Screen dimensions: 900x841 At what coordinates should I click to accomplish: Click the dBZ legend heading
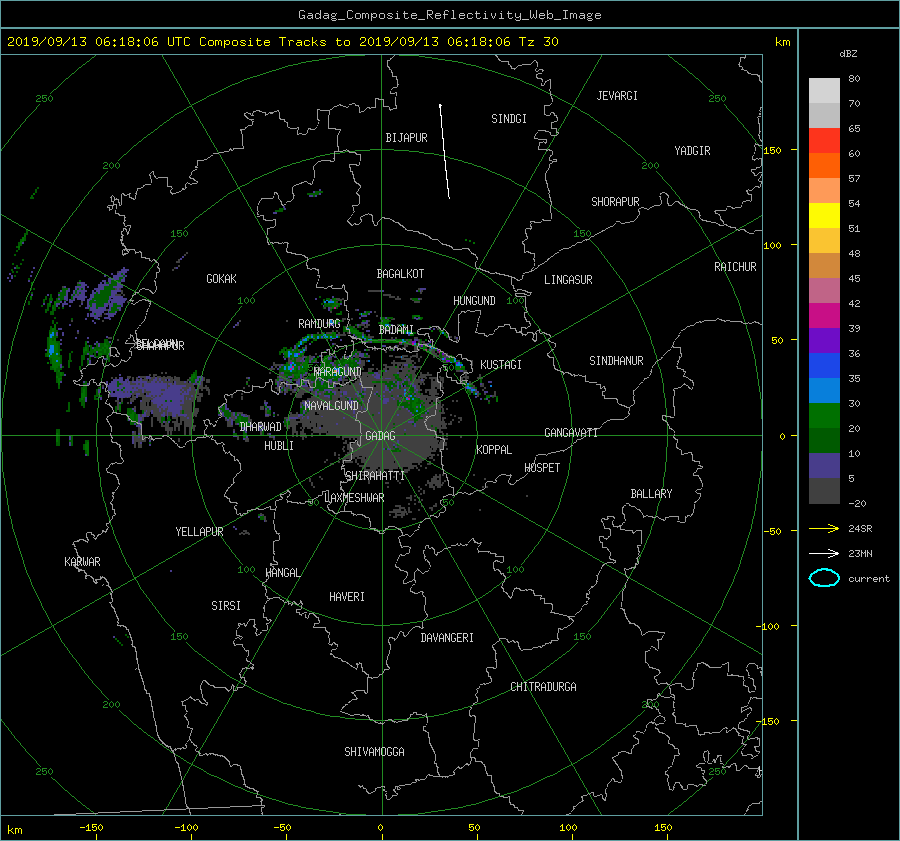pos(848,54)
